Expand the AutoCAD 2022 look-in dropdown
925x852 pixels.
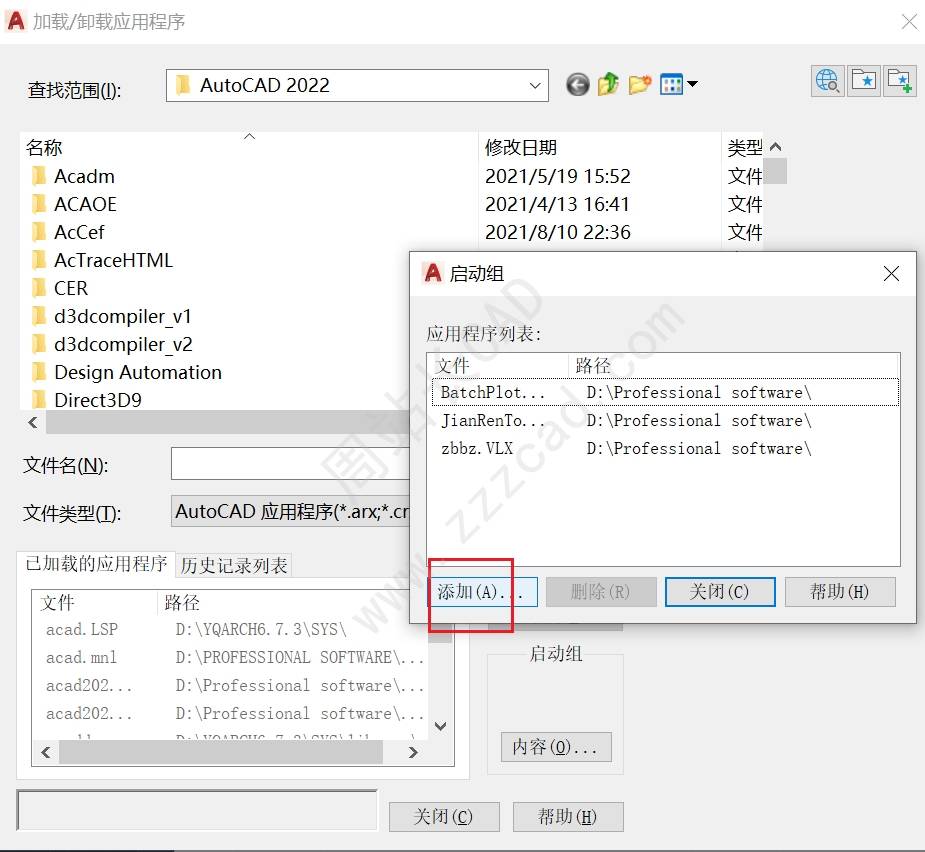[x=535, y=86]
